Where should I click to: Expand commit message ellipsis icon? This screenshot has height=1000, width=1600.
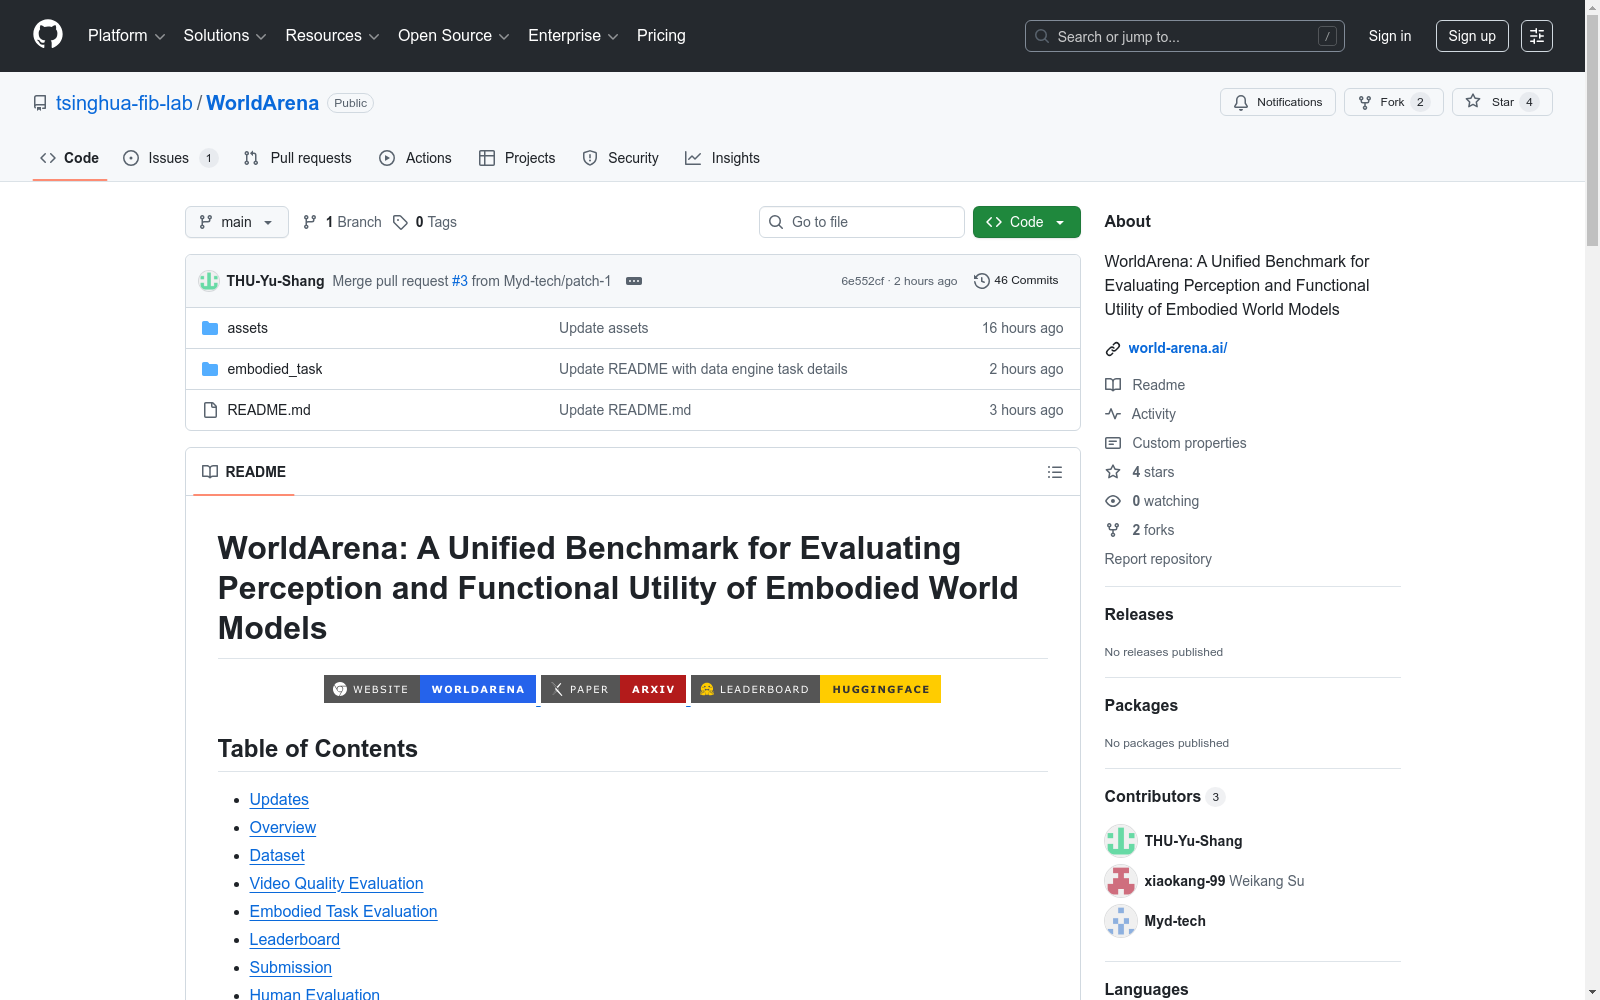634,281
